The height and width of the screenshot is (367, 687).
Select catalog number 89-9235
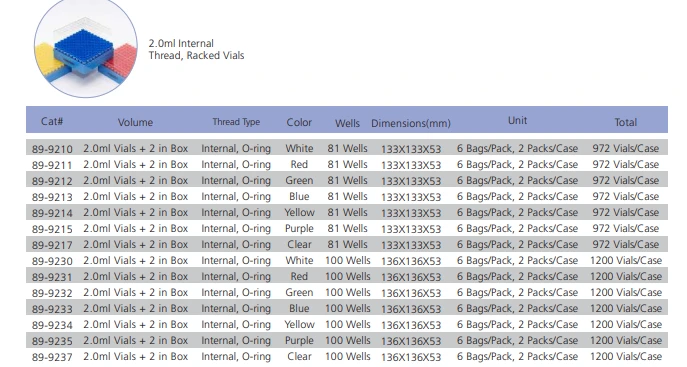coord(52,341)
